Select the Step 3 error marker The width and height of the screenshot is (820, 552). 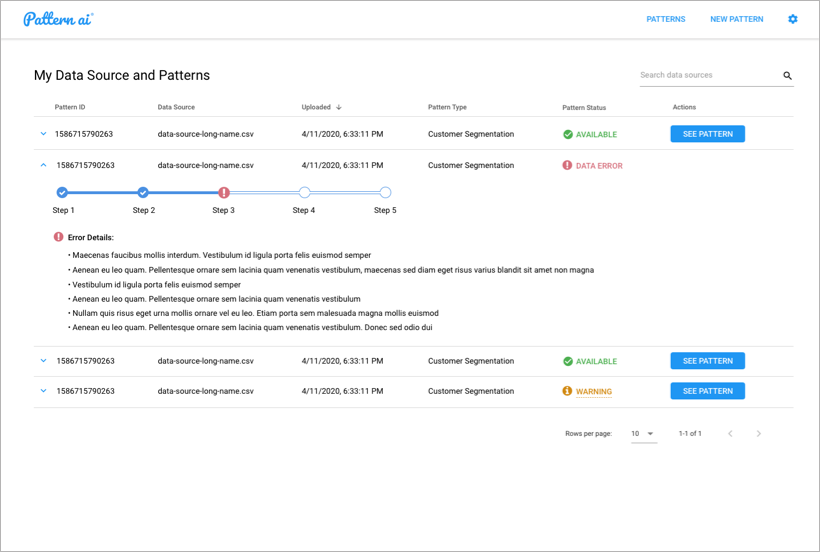[224, 192]
